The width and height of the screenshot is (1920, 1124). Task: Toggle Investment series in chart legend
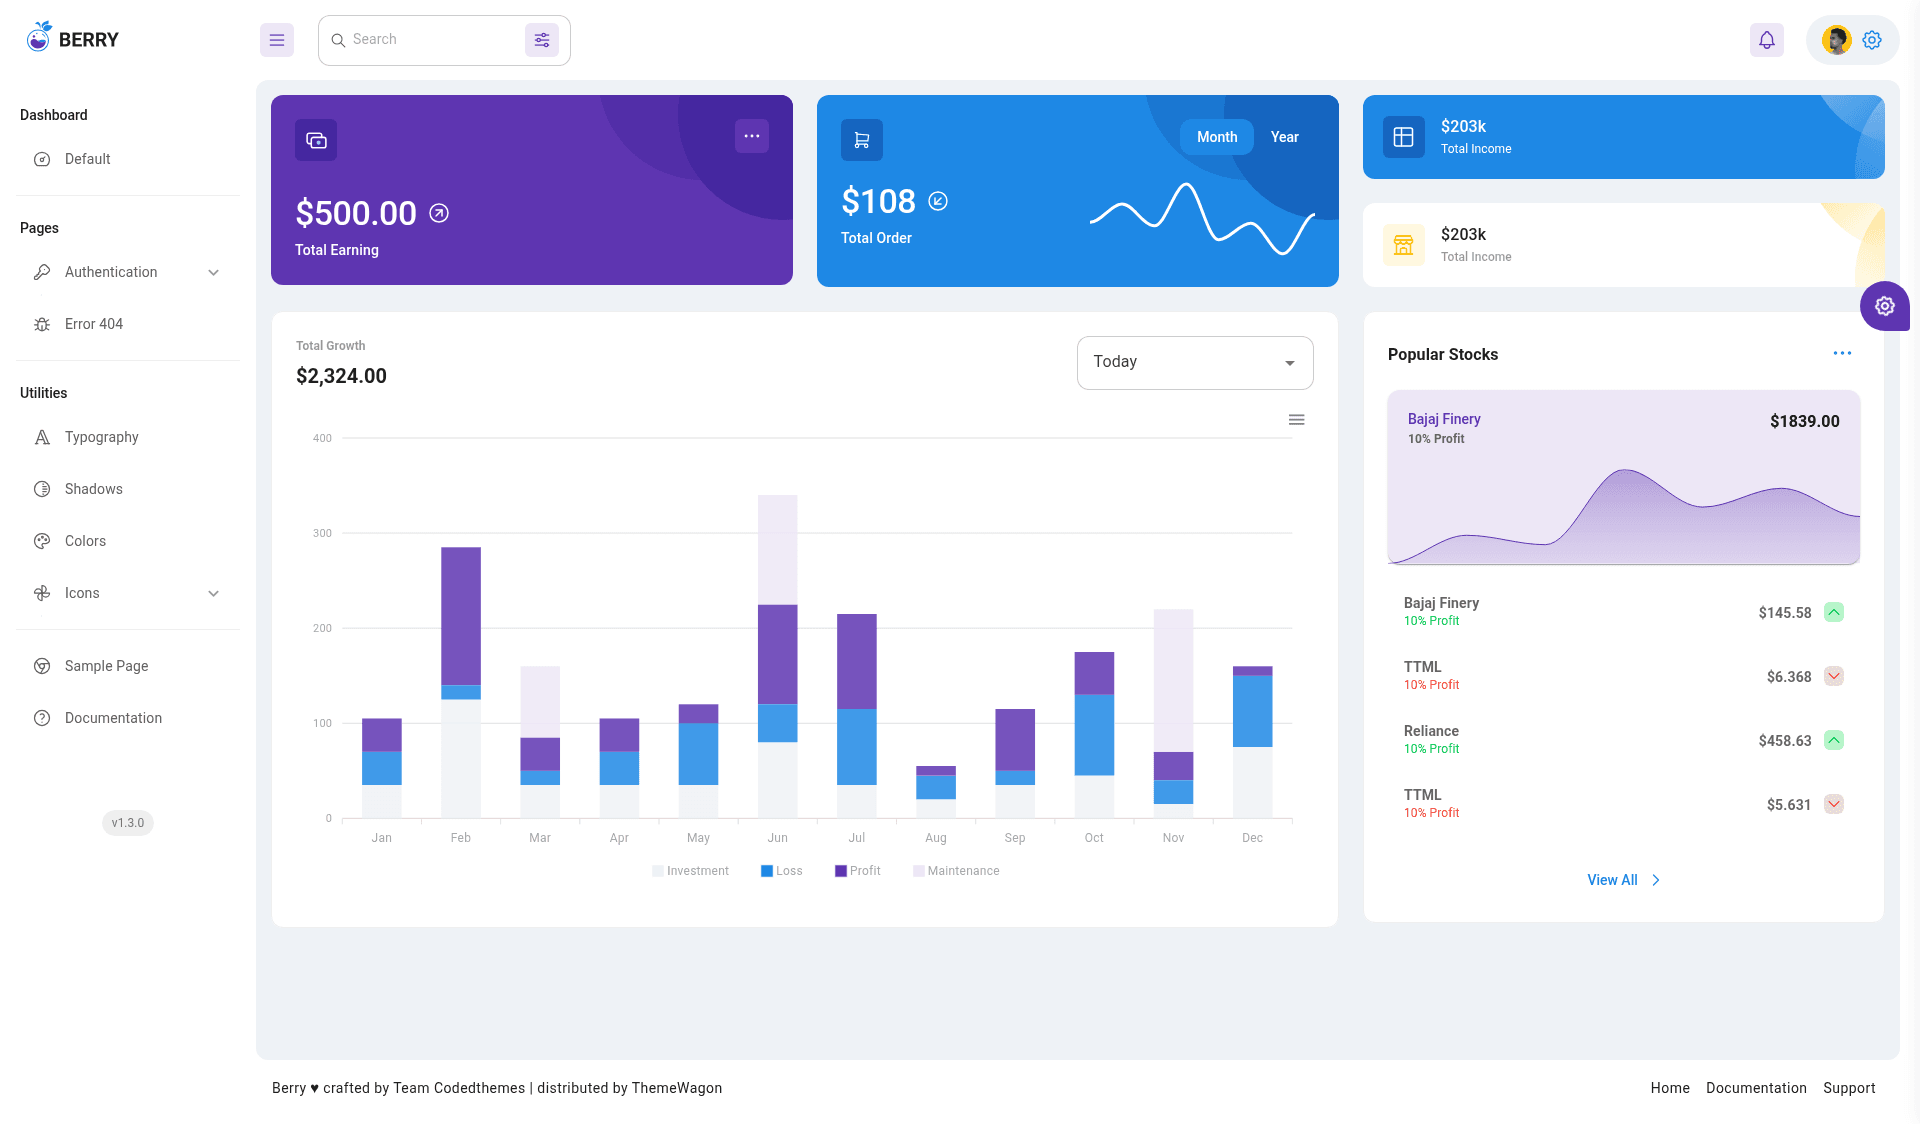tap(690, 871)
